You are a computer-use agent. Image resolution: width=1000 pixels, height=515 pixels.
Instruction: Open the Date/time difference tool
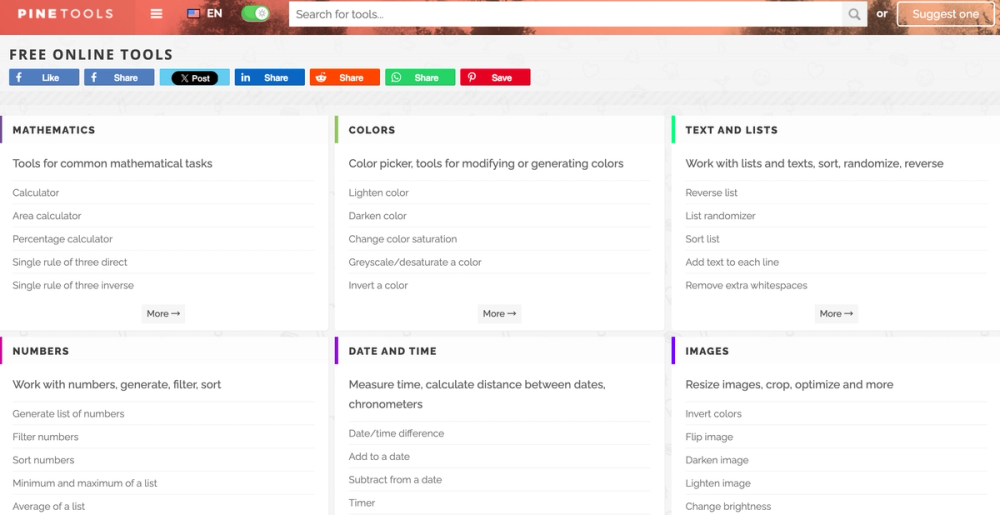click(396, 433)
